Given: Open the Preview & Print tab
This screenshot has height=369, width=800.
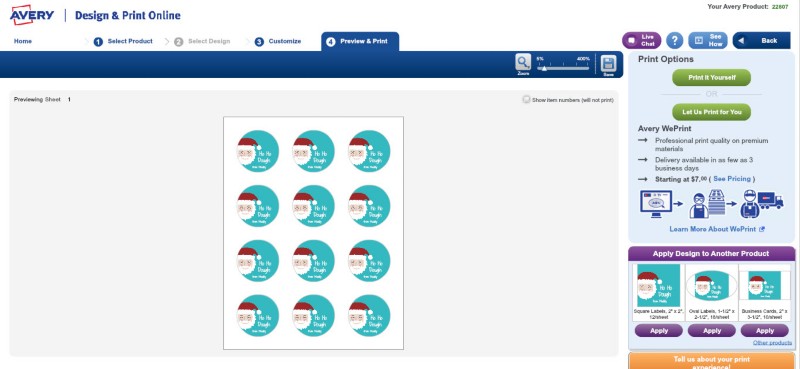Looking at the screenshot, I should [x=360, y=41].
